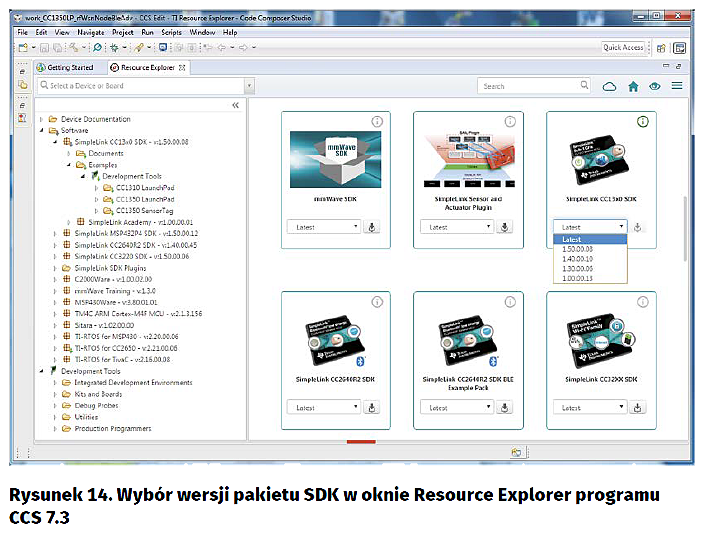Click download icon on SimpleLink CC2640R2 SDK card

372,407
